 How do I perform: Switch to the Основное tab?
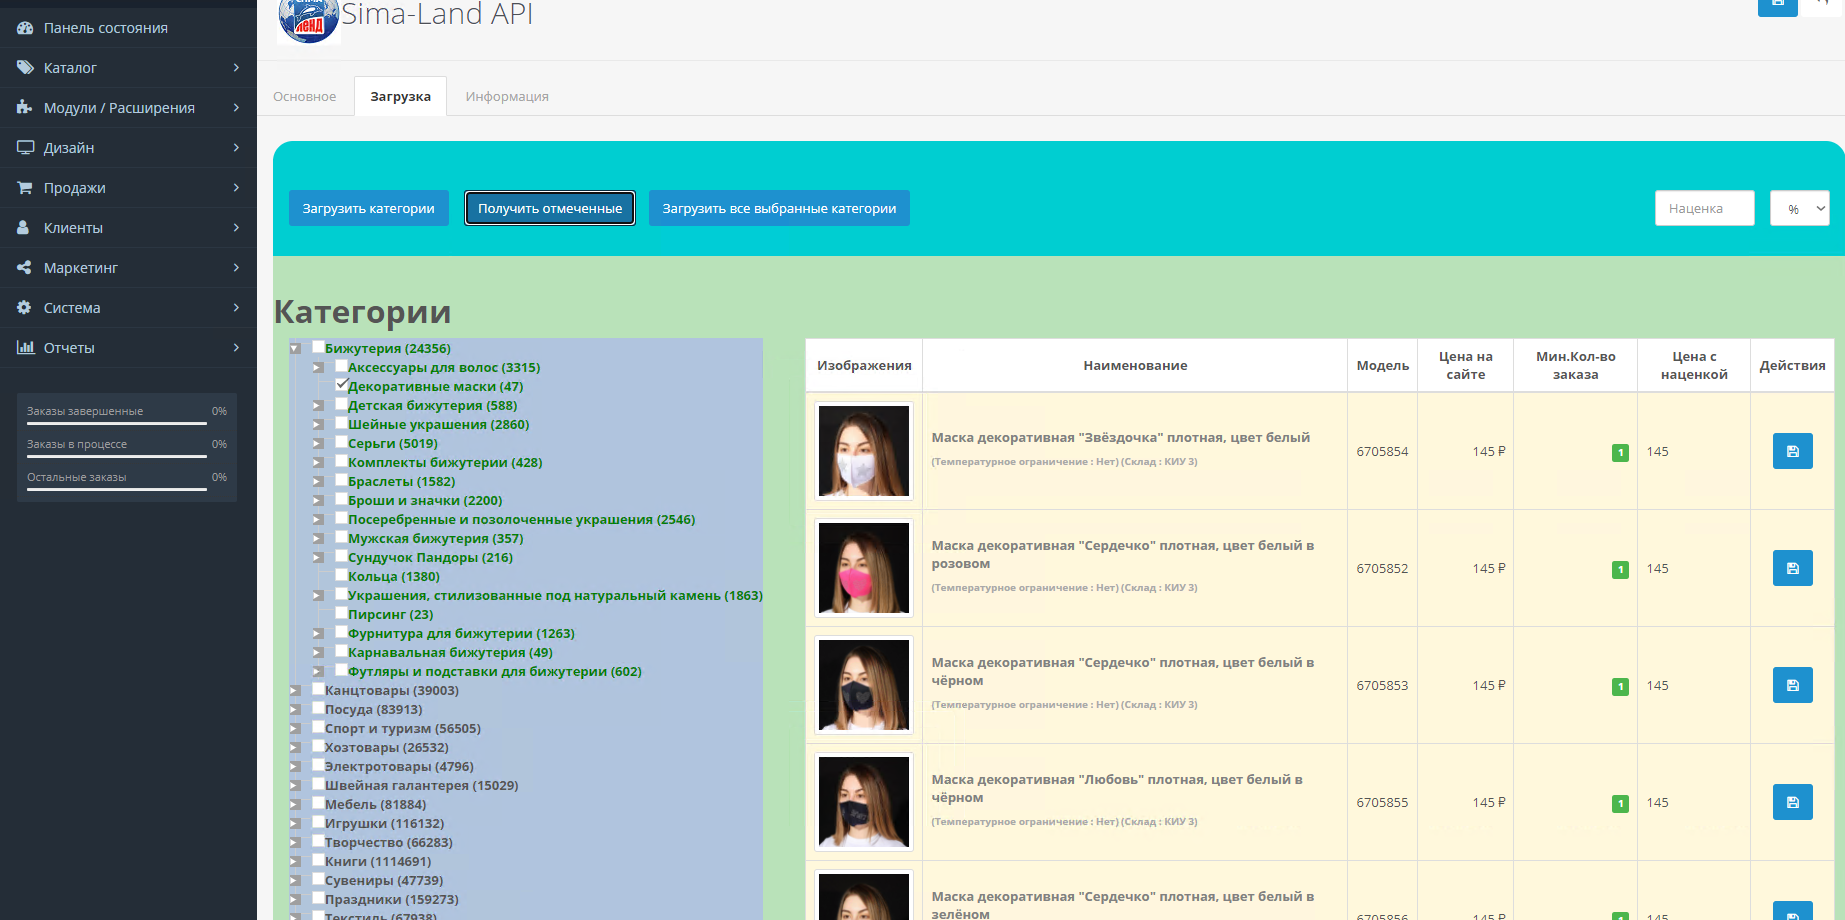click(x=304, y=97)
